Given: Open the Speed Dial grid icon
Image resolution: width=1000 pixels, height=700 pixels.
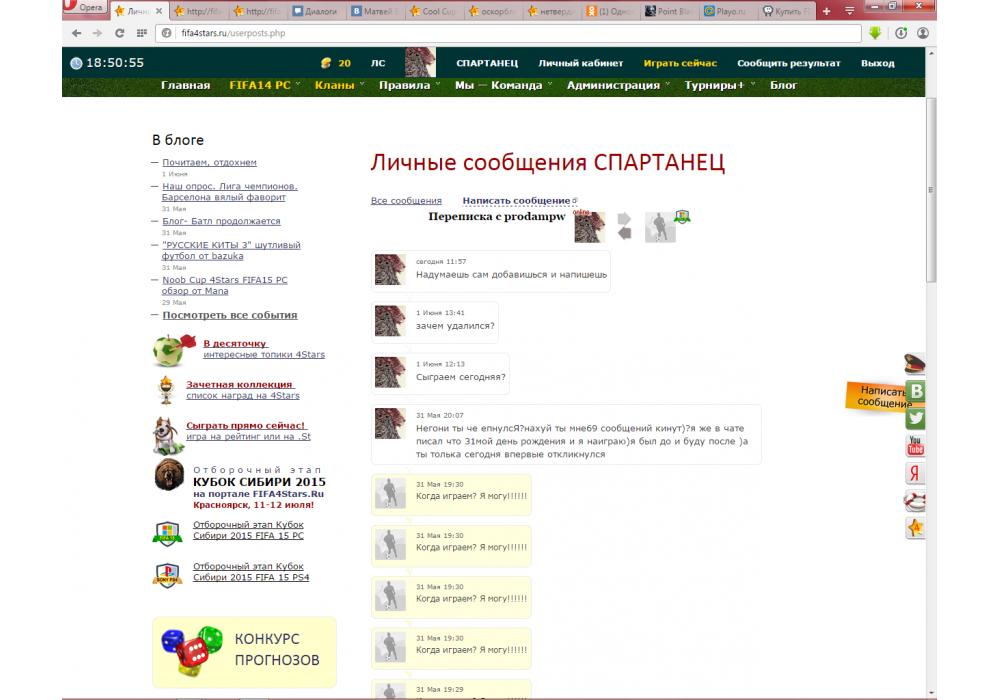Looking at the screenshot, I should coord(142,33).
